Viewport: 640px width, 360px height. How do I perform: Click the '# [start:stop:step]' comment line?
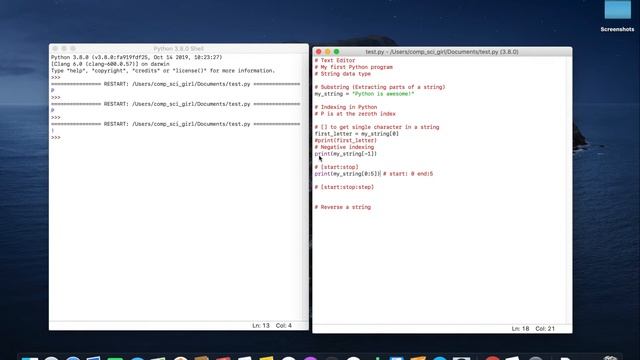point(344,187)
